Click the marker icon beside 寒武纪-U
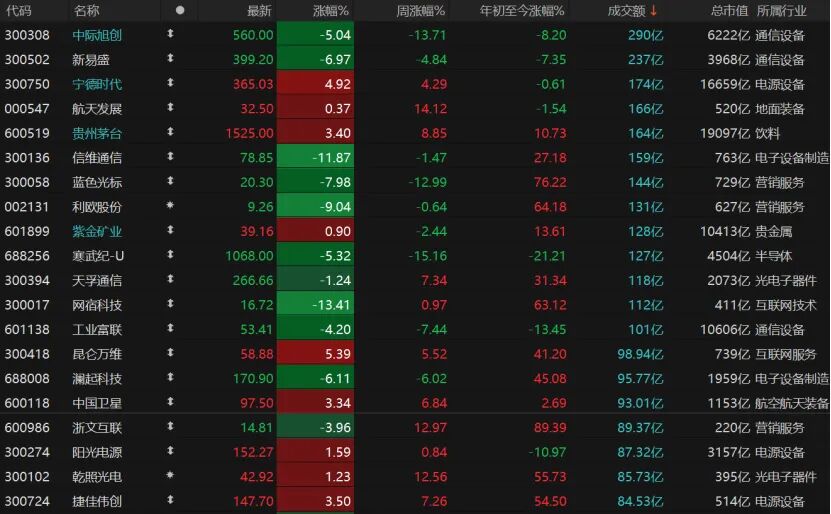This screenshot has height=514, width=831. (169, 256)
